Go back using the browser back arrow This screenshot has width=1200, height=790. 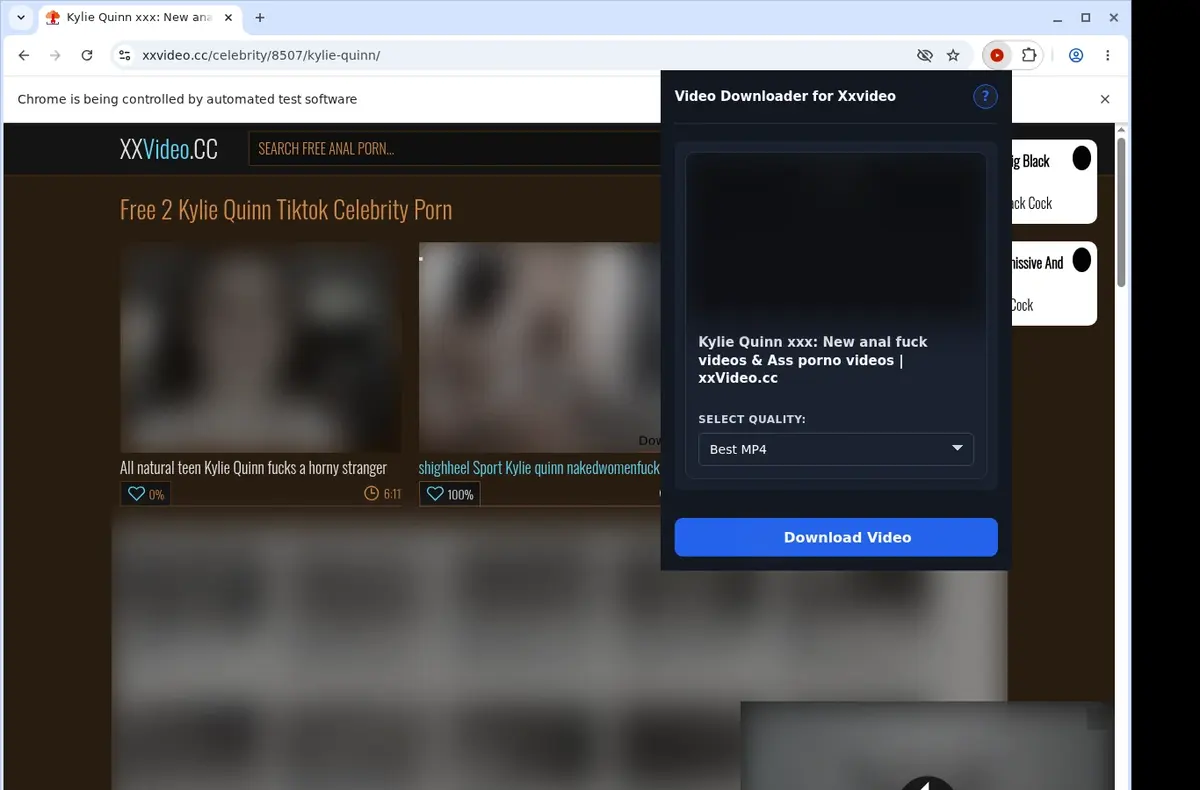24,56
